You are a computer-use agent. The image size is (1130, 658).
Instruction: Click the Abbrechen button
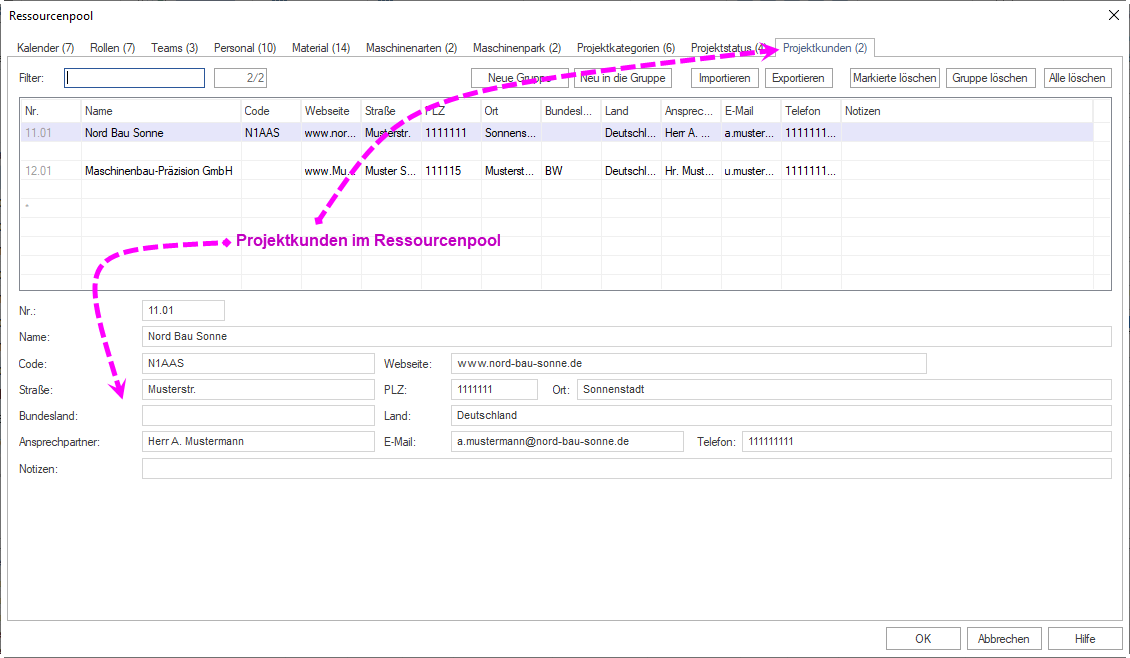click(x=1004, y=639)
